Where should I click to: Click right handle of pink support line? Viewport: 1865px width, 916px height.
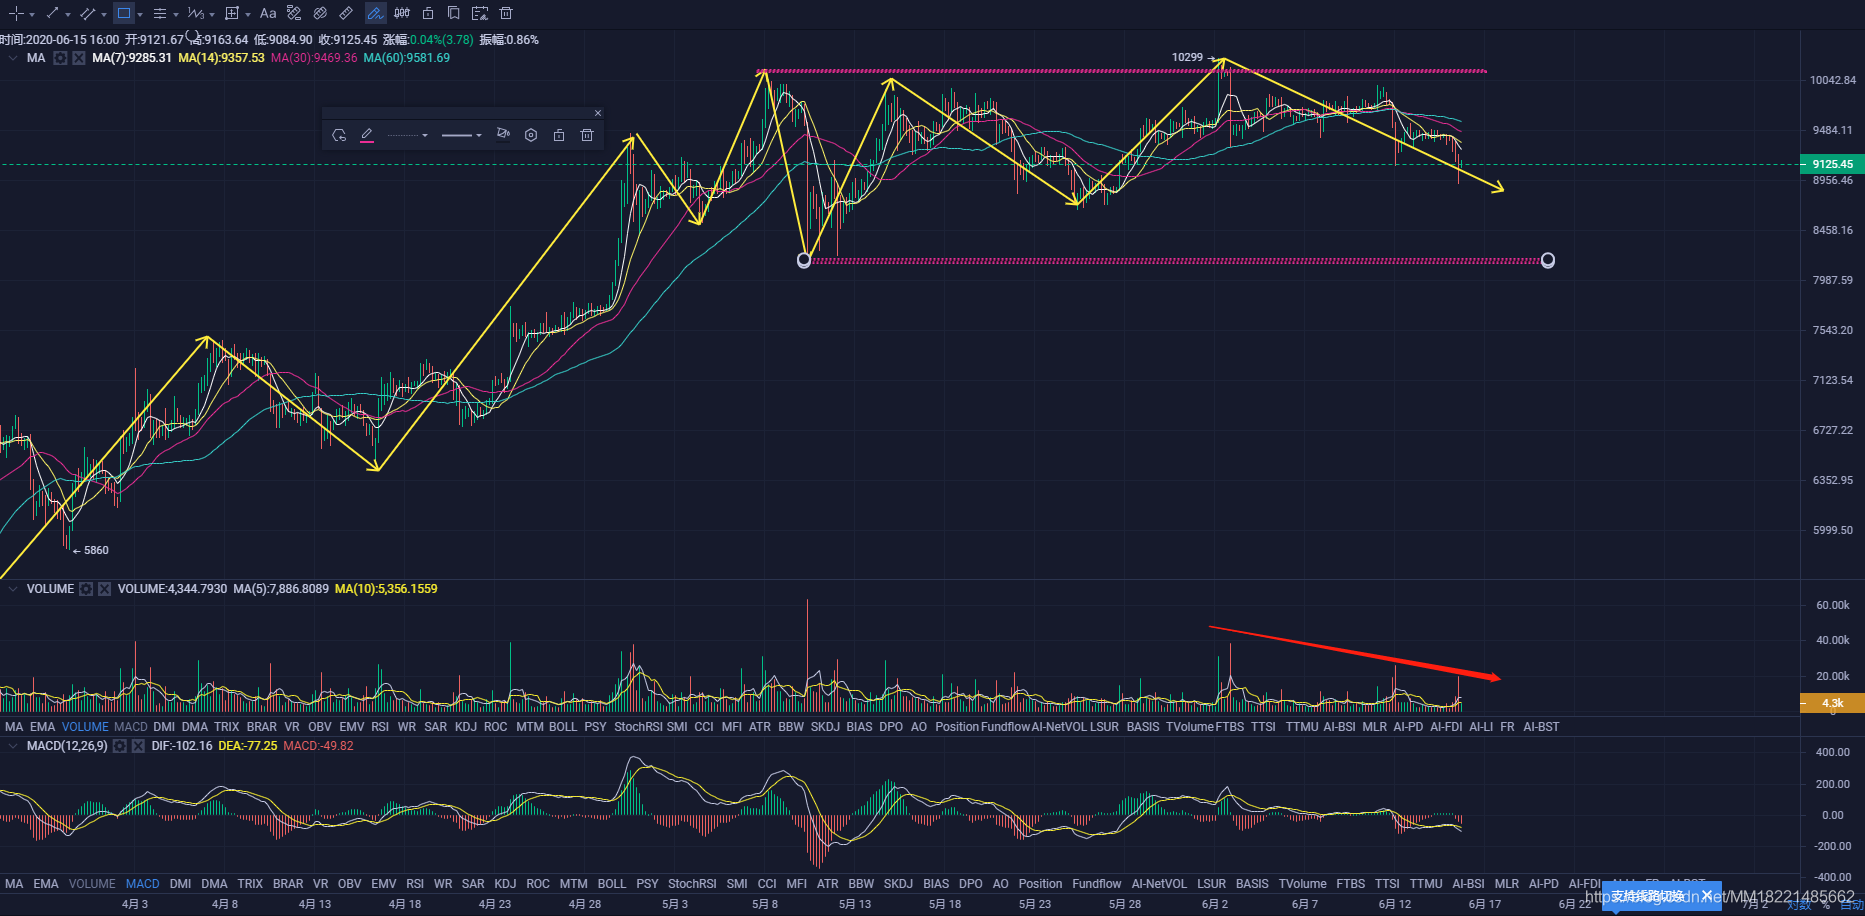(1548, 260)
